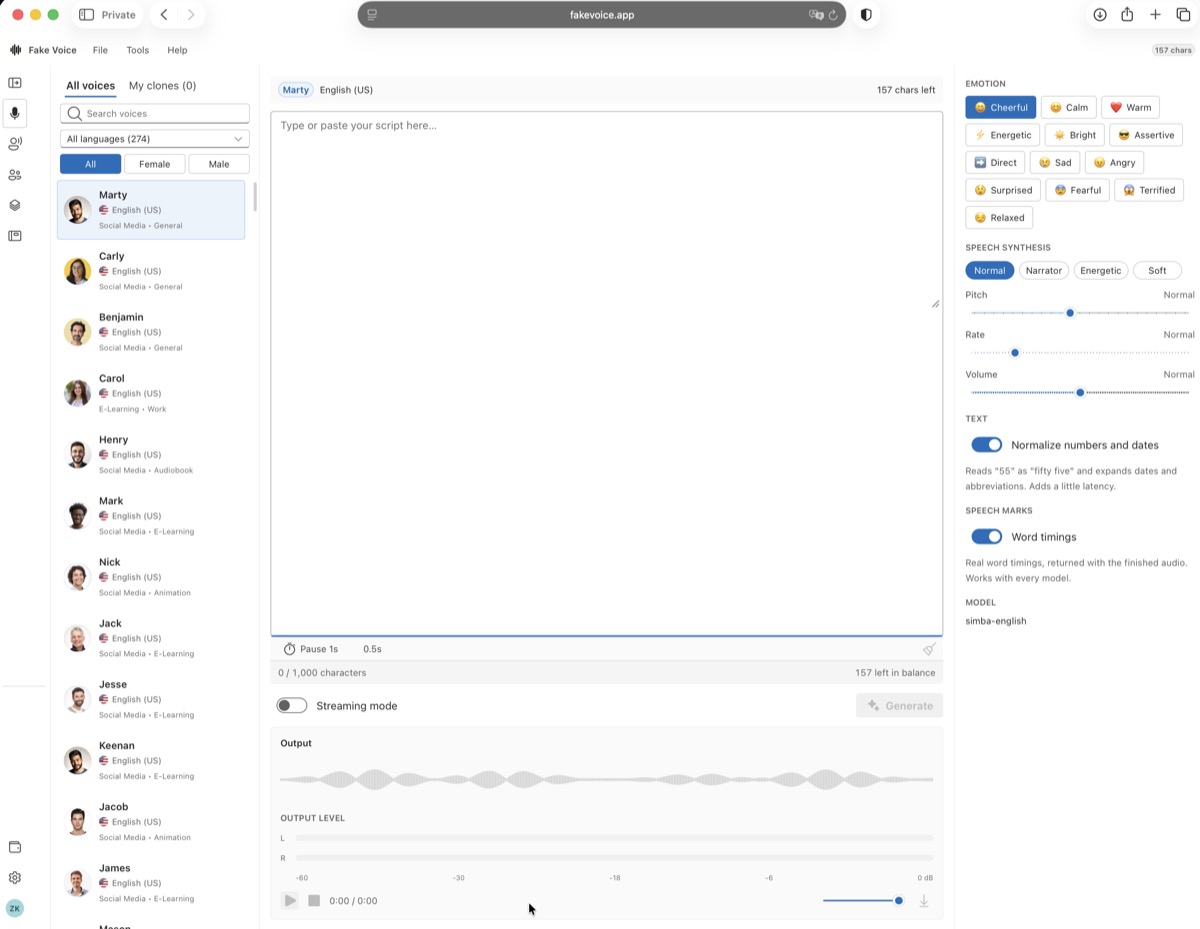
Task: Select the Surprised emotion
Action: (1003, 190)
